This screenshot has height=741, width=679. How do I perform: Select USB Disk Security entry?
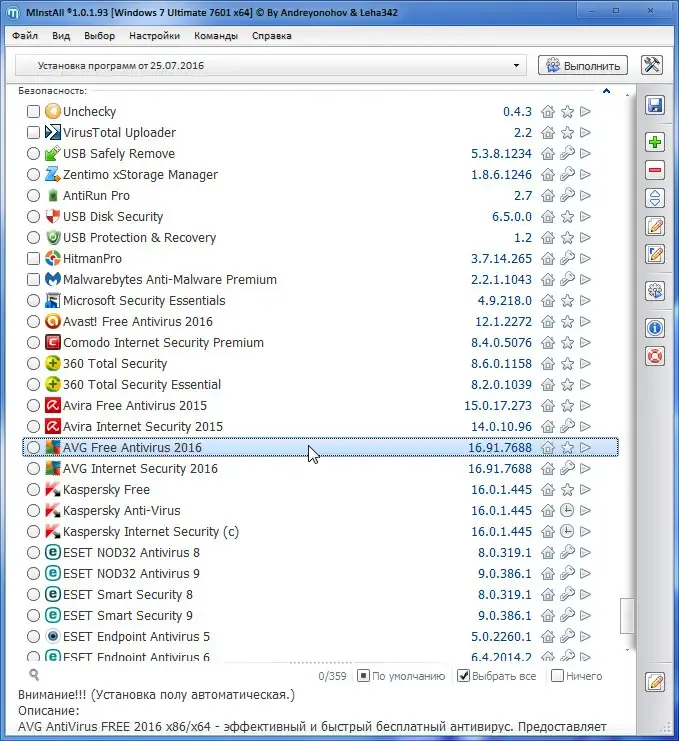tap(320, 217)
